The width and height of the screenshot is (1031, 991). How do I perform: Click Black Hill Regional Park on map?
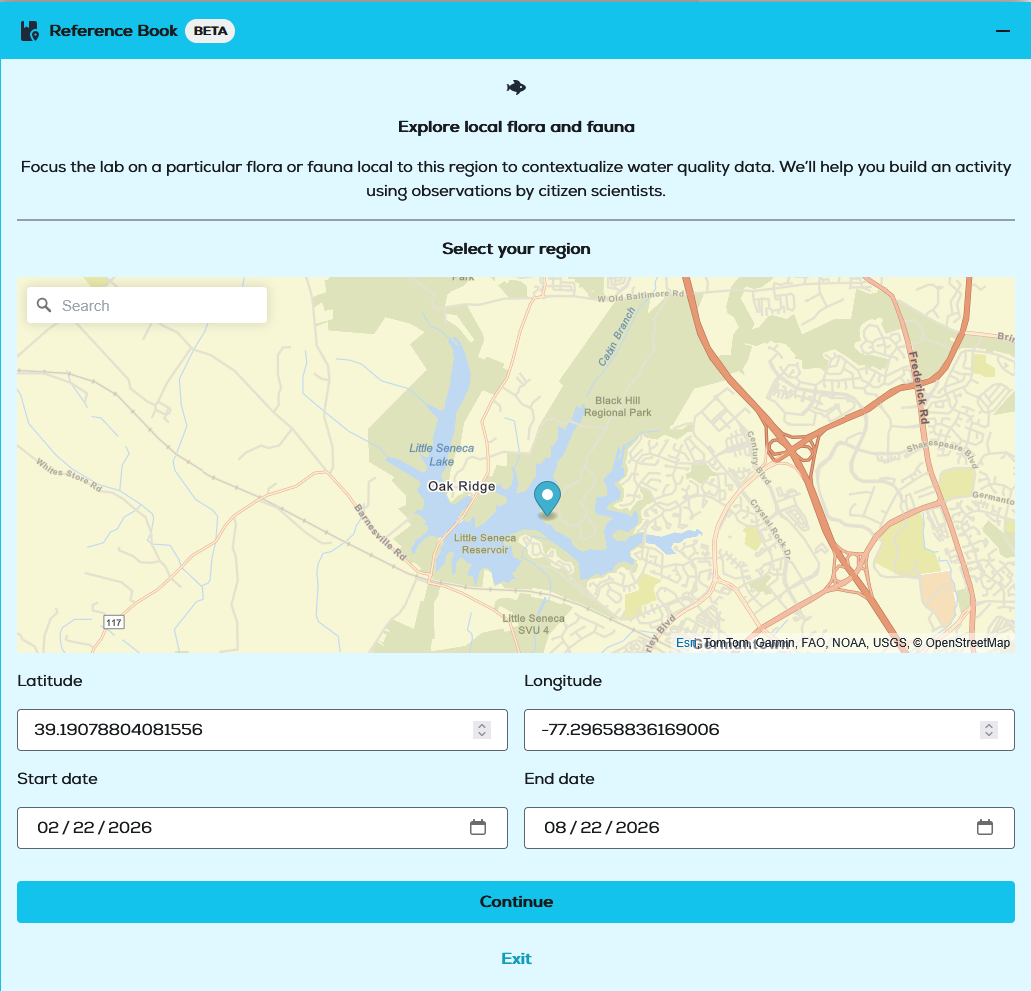(617, 406)
